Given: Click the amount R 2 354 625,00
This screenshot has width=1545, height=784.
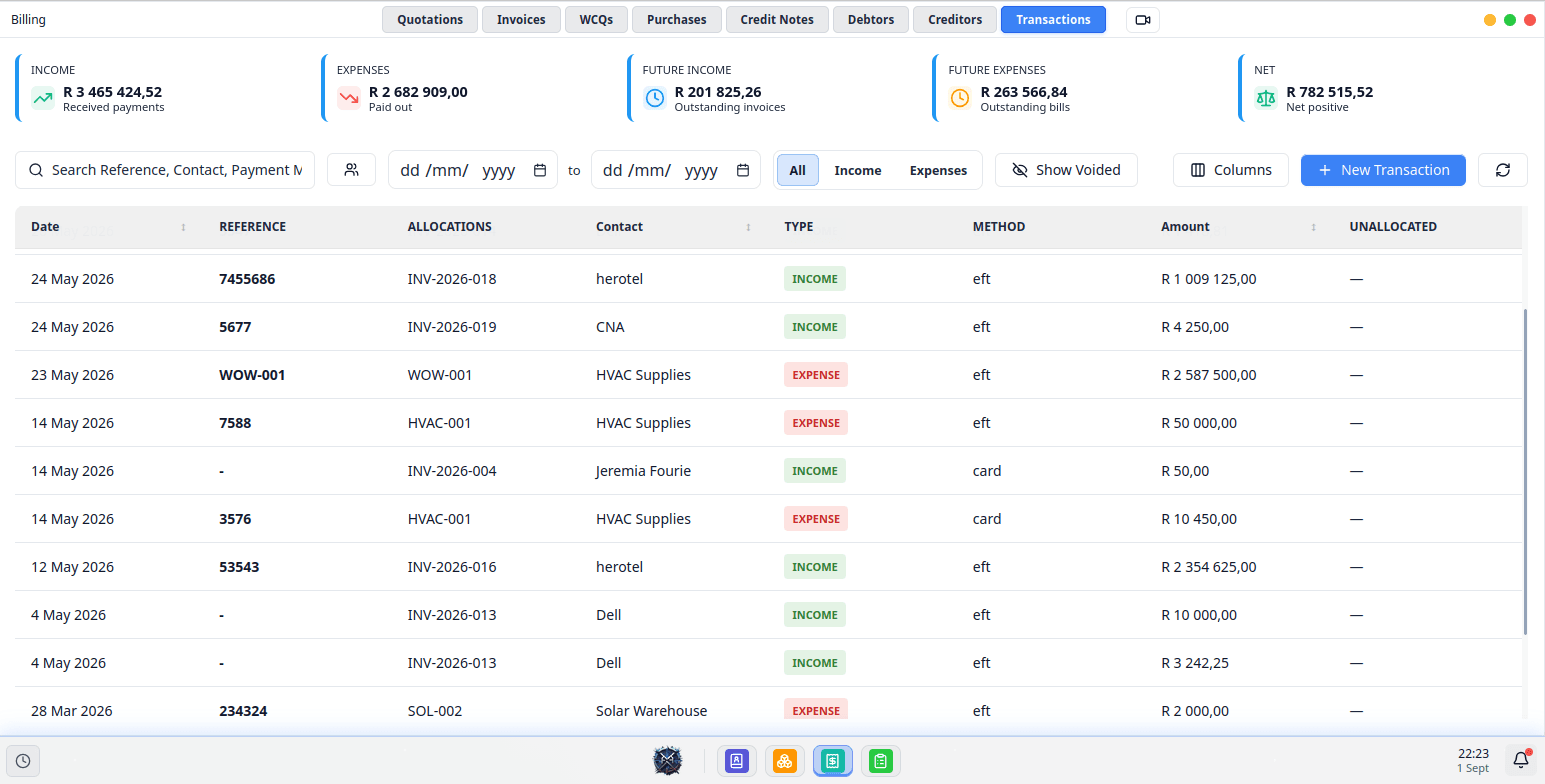Looking at the screenshot, I should [1209, 567].
